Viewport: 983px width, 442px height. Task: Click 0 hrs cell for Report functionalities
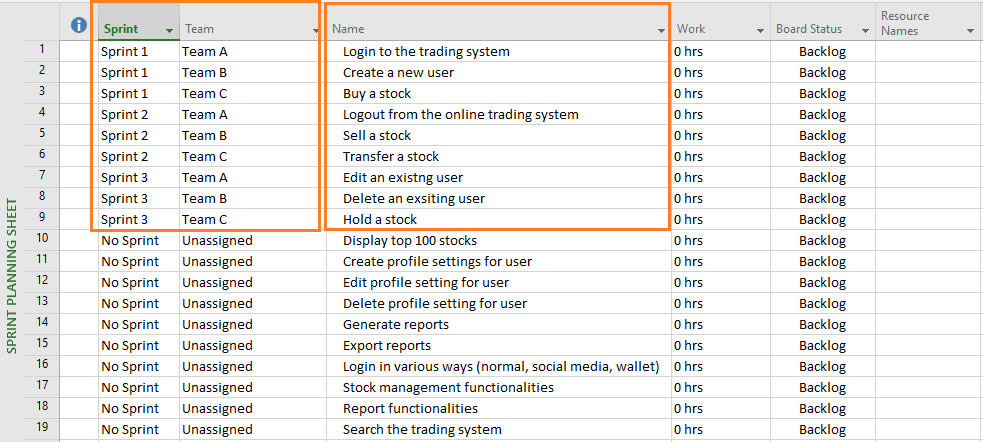pyautogui.click(x=720, y=409)
